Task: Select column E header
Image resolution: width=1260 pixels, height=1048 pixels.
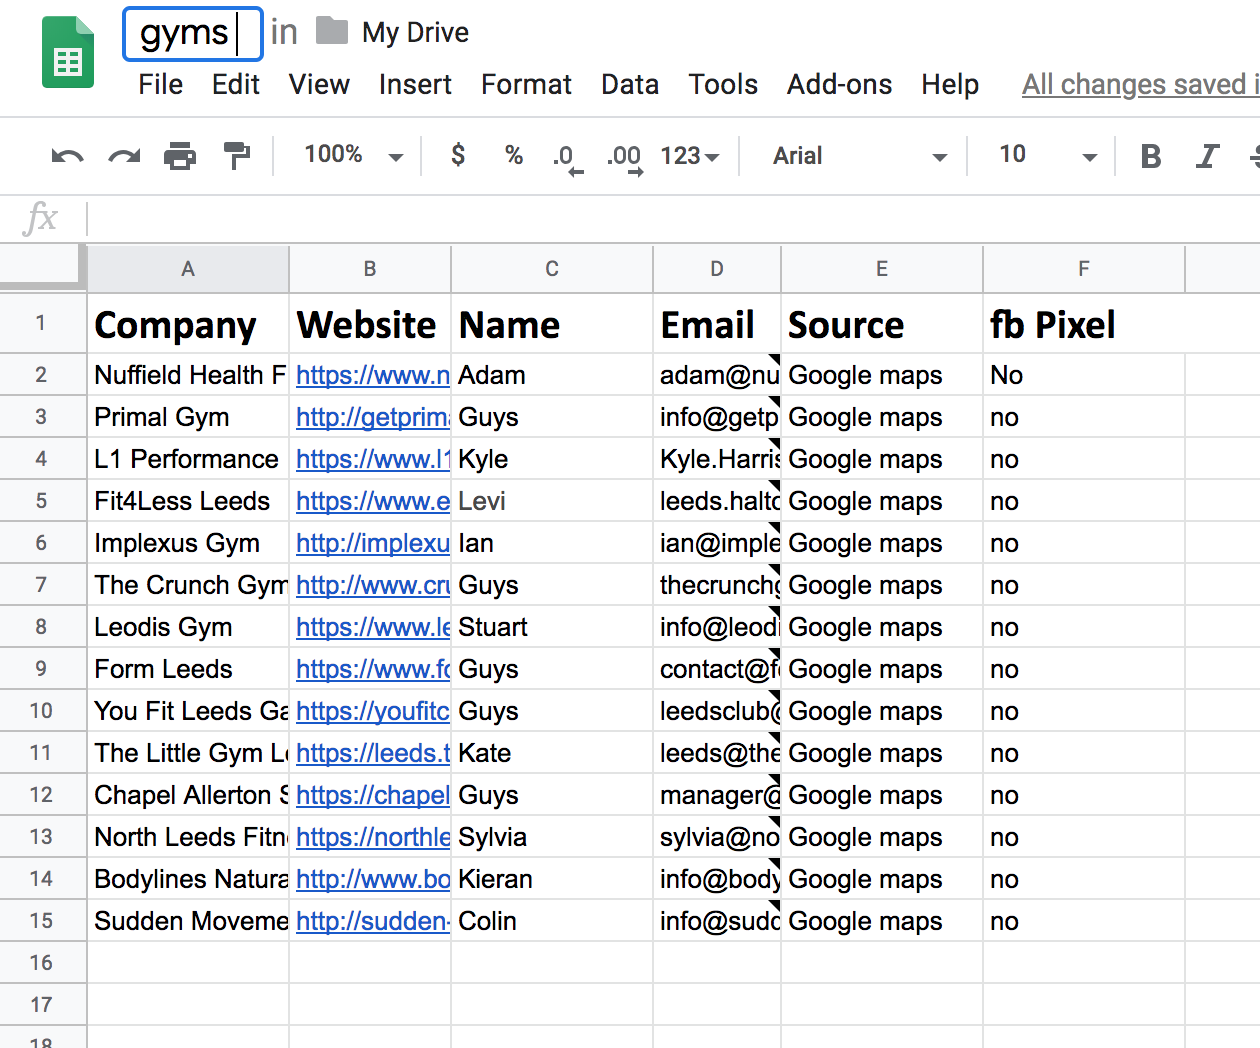Action: [x=882, y=268]
